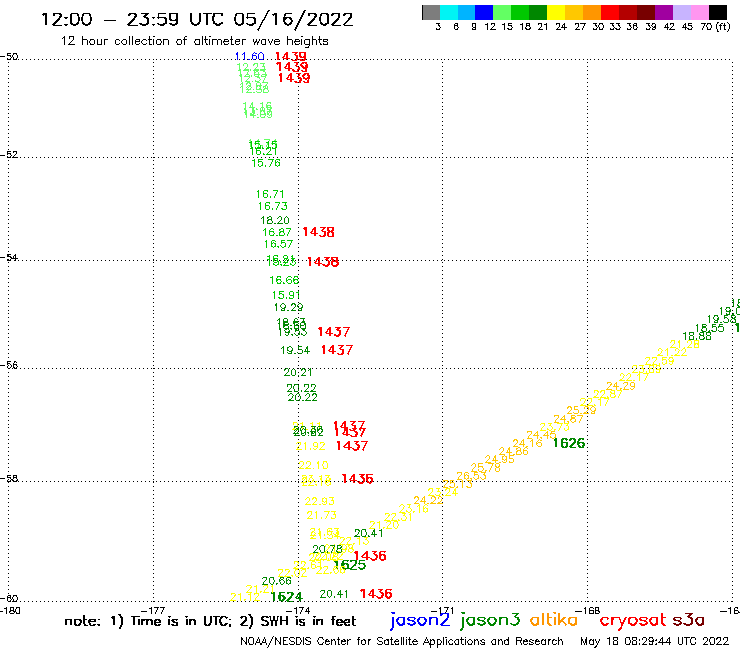This screenshot has height=650, width=740.
Task: Click the dark blue swatch in the legend
Action: [x=484, y=12]
